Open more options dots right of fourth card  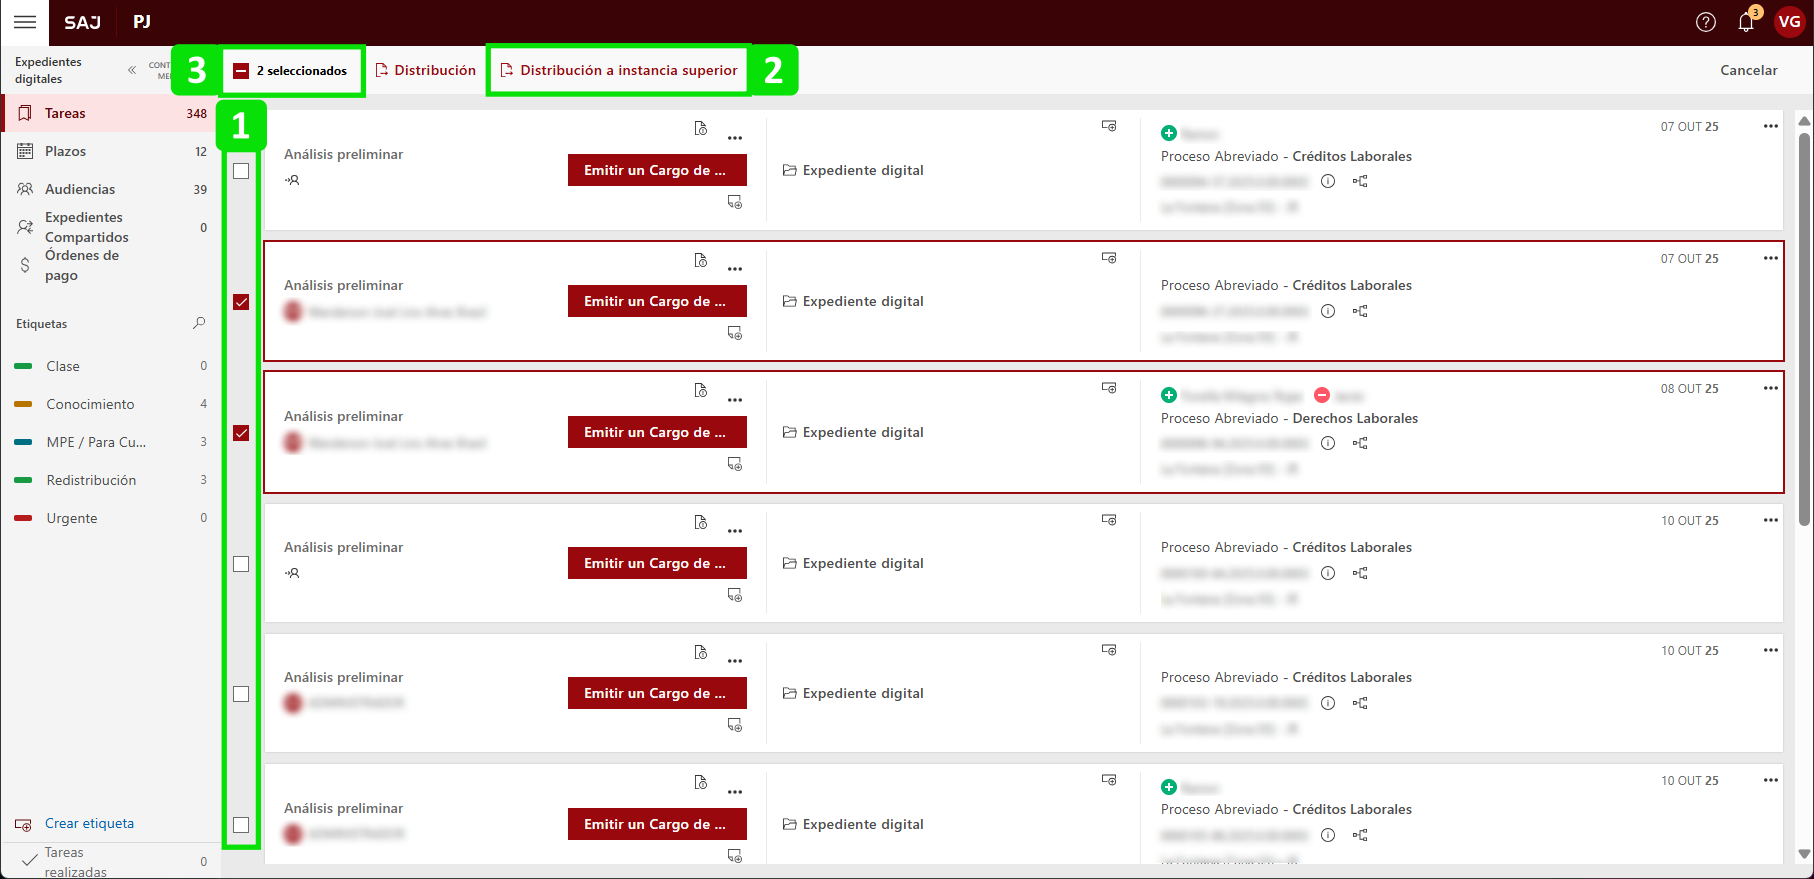point(1771,520)
